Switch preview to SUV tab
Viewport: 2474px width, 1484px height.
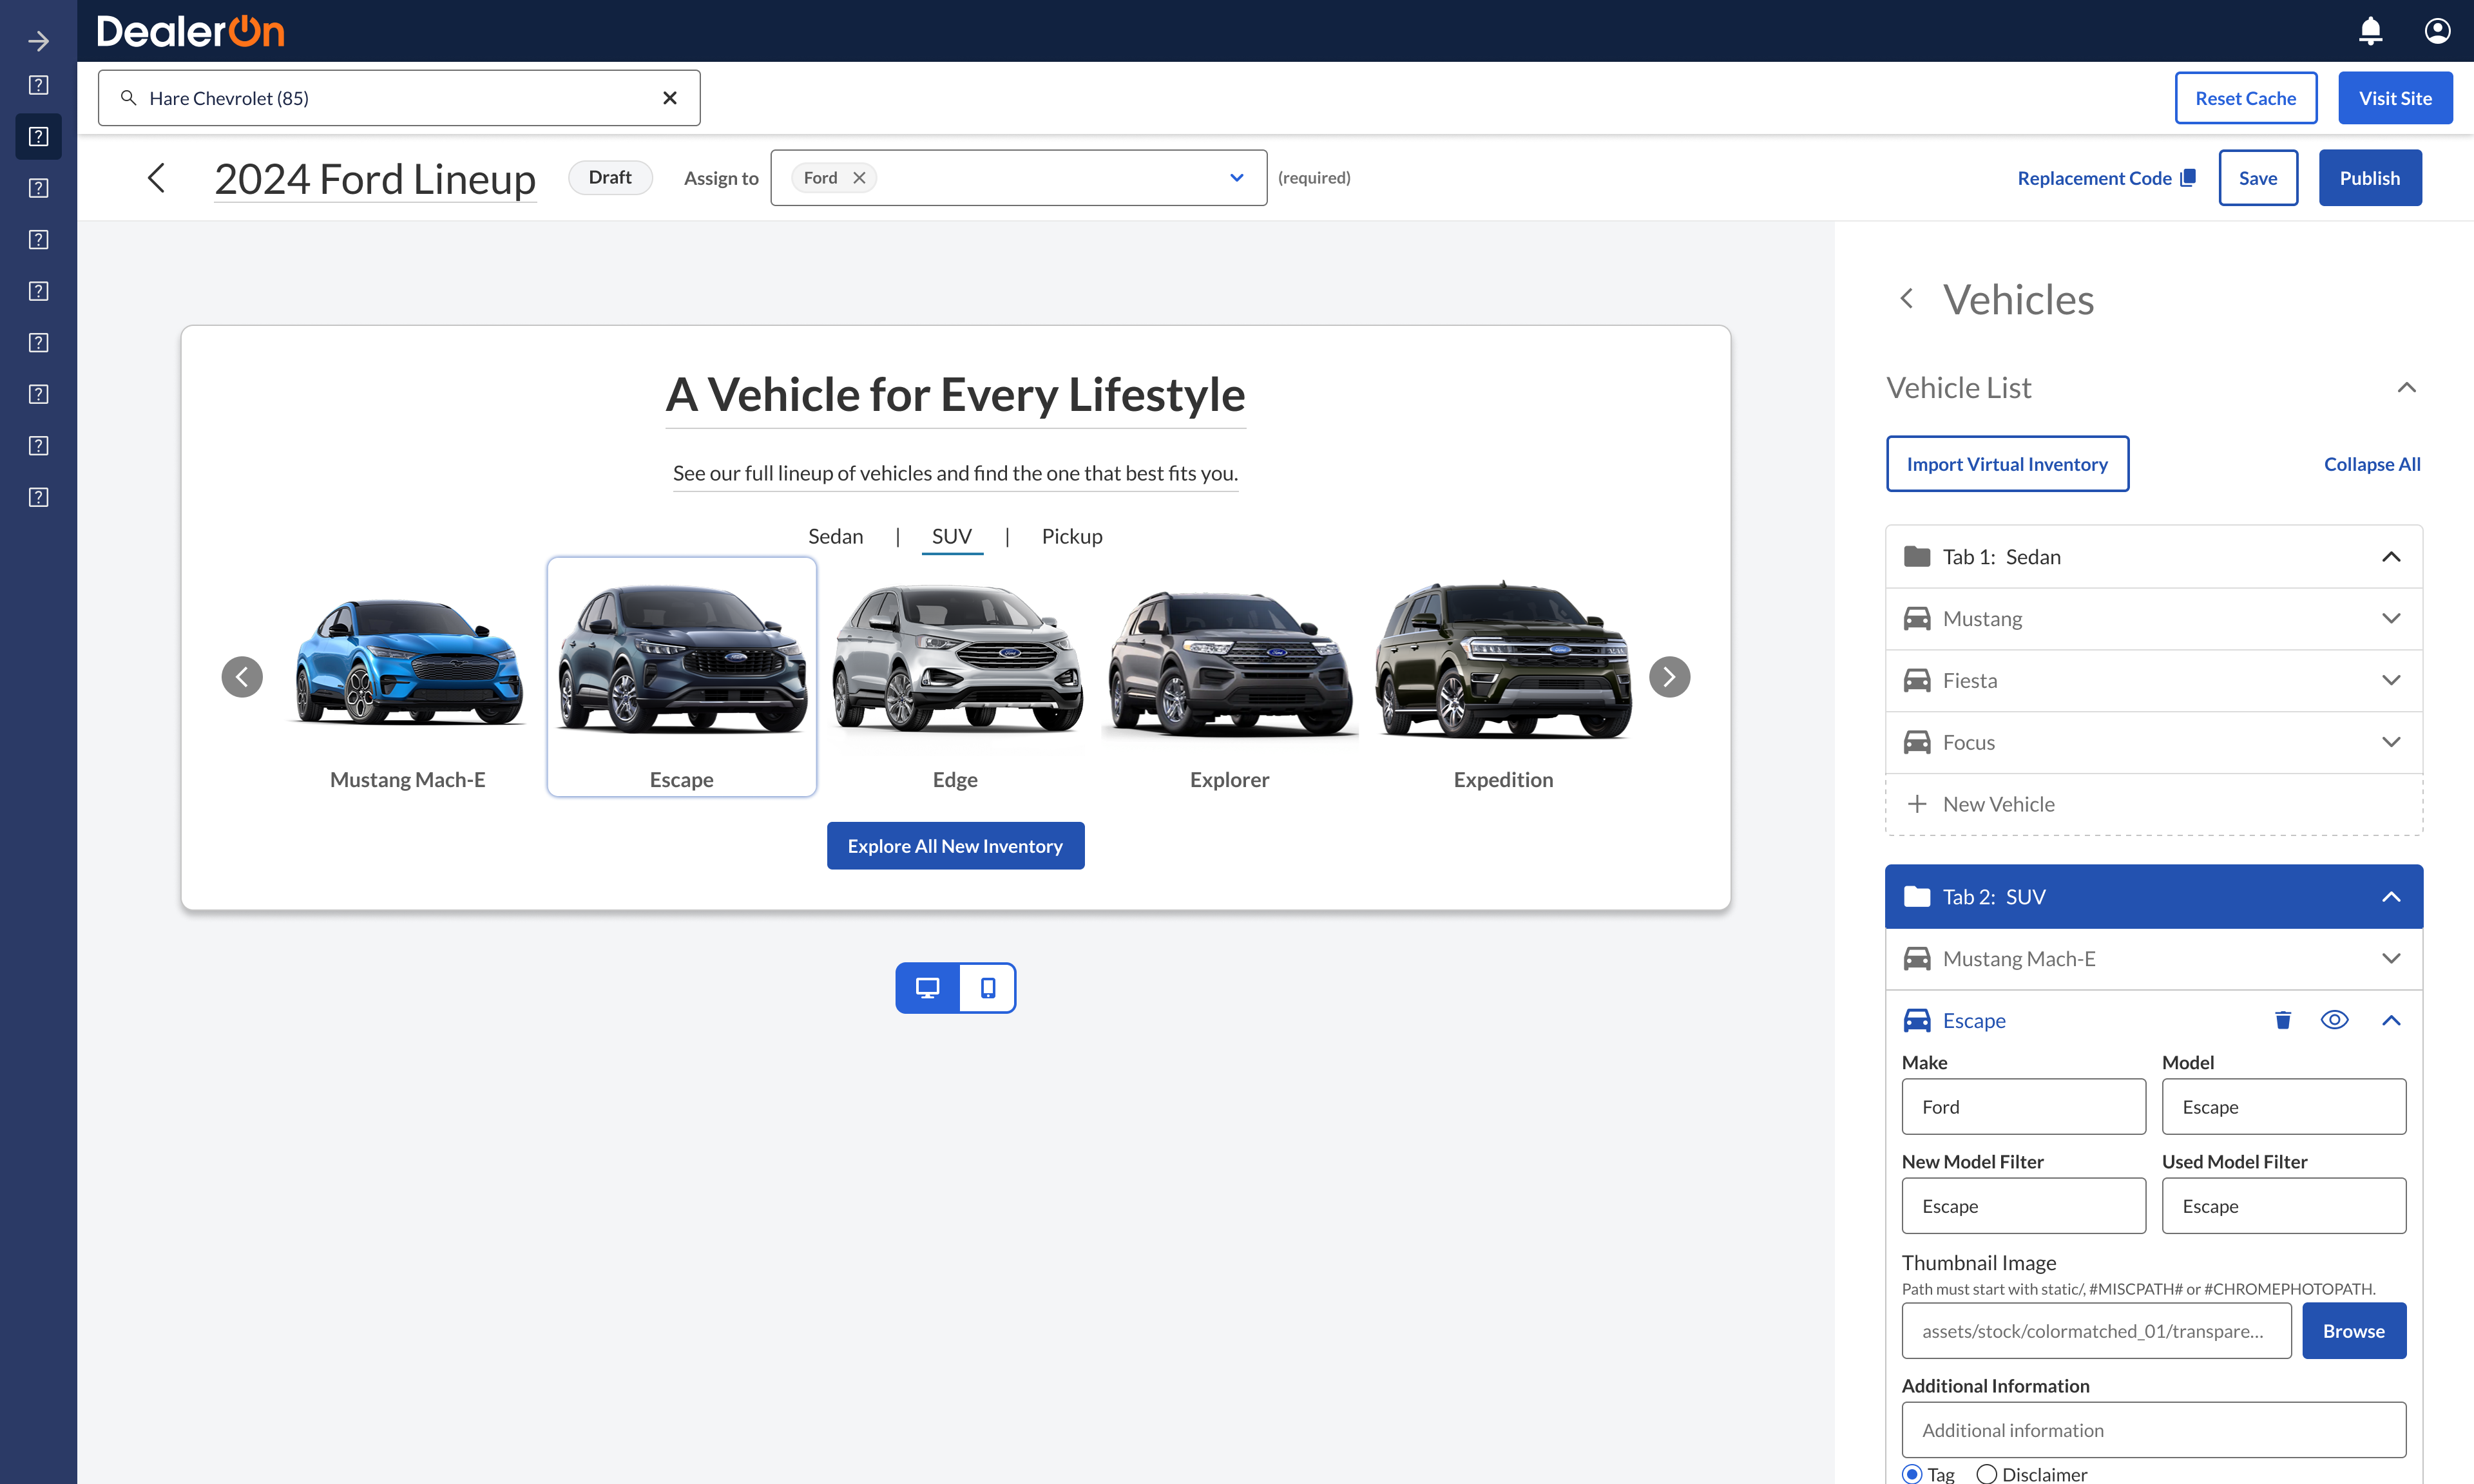952,537
